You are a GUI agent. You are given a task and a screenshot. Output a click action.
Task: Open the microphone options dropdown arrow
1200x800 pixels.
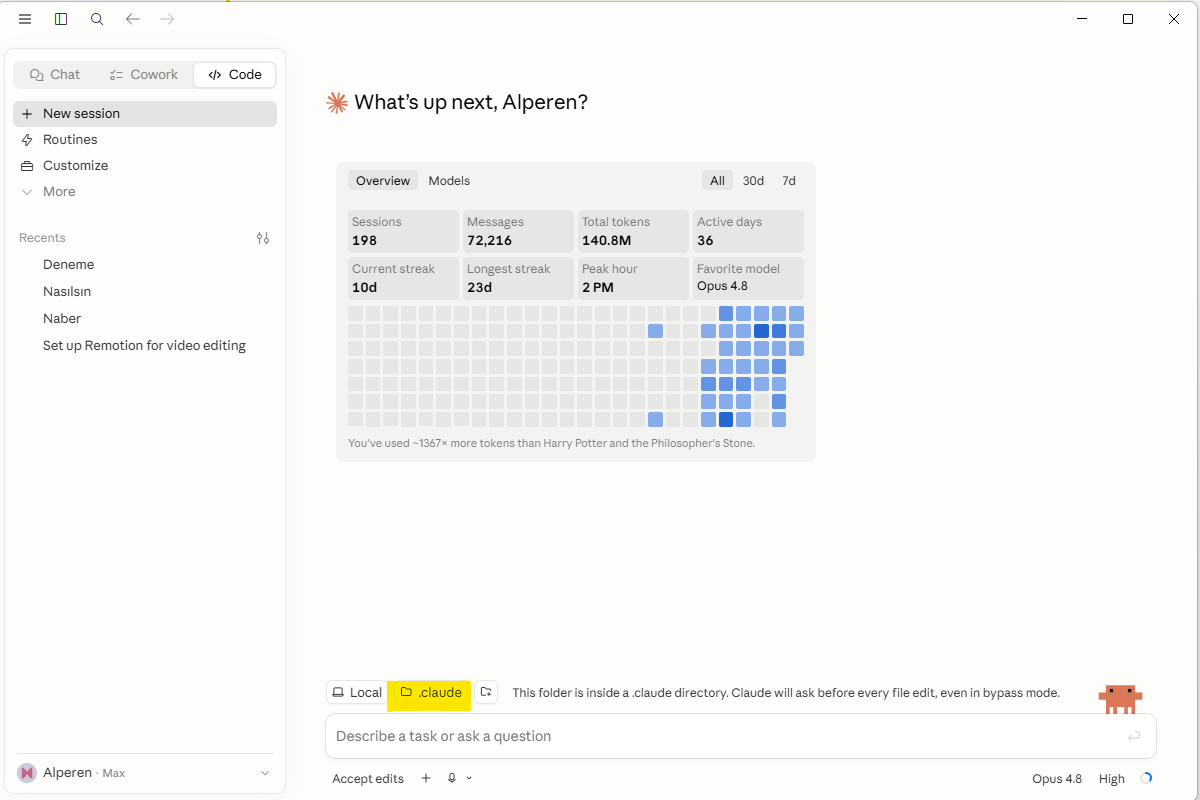[469, 778]
